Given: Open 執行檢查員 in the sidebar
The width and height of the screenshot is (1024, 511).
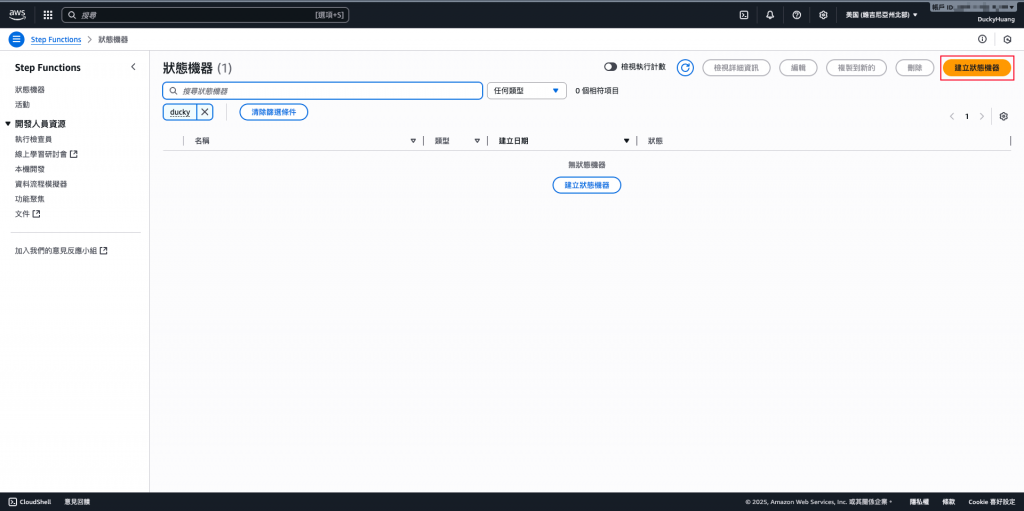Looking at the screenshot, I should (33, 139).
